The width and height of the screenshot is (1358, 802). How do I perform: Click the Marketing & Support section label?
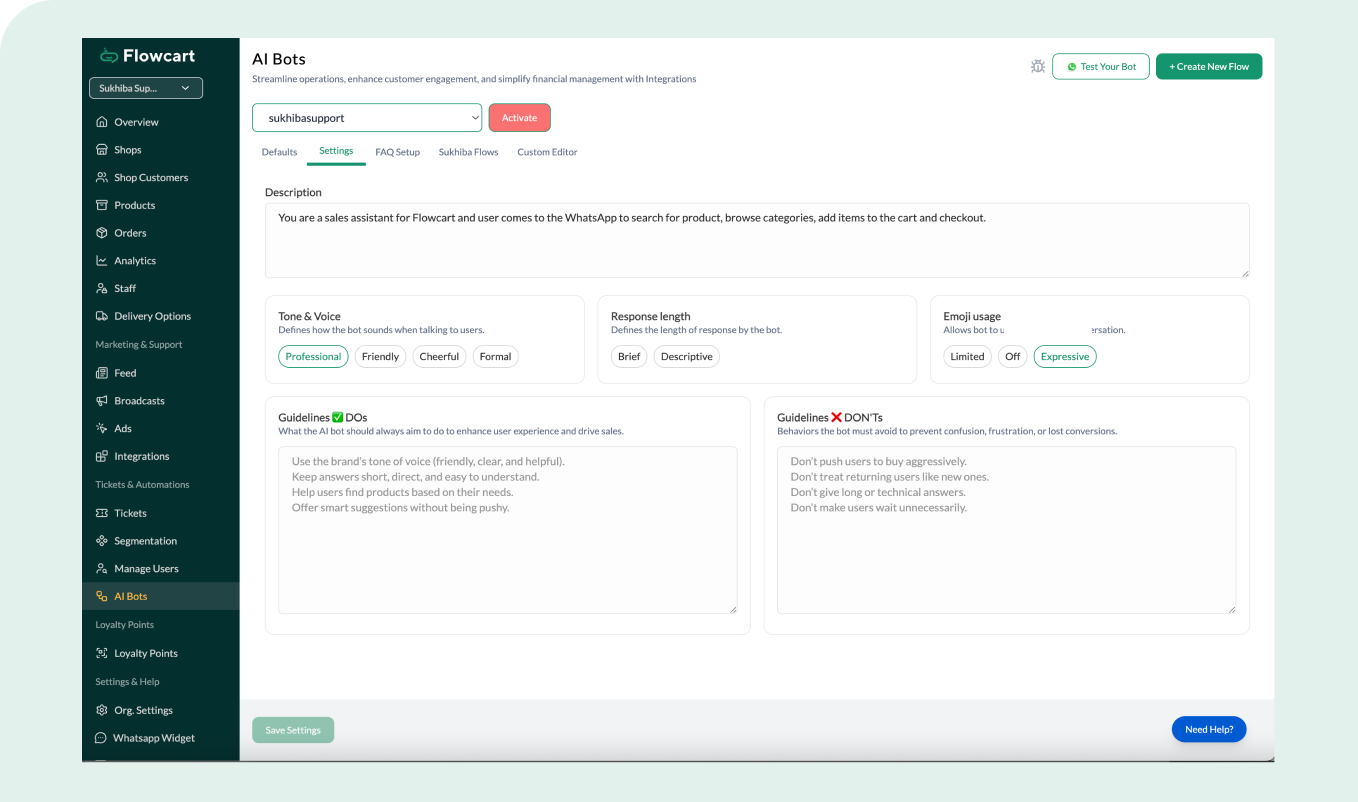click(x=139, y=345)
